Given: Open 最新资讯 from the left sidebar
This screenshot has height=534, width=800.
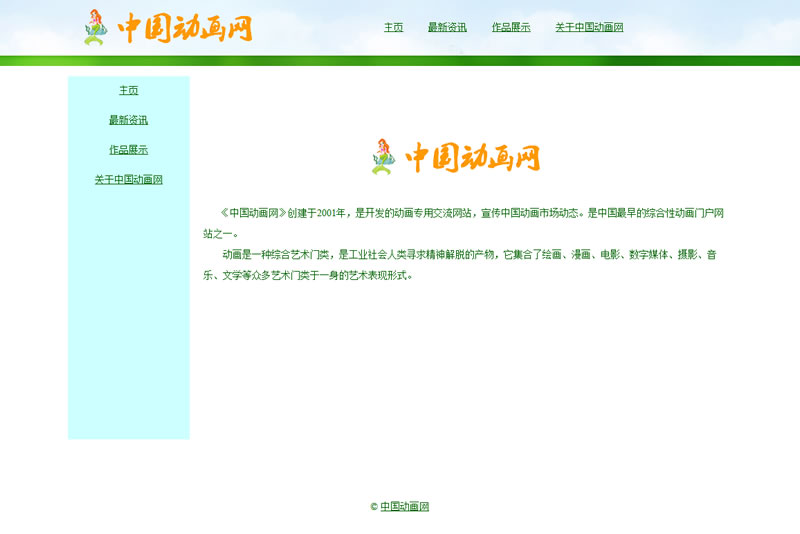Looking at the screenshot, I should click(128, 121).
